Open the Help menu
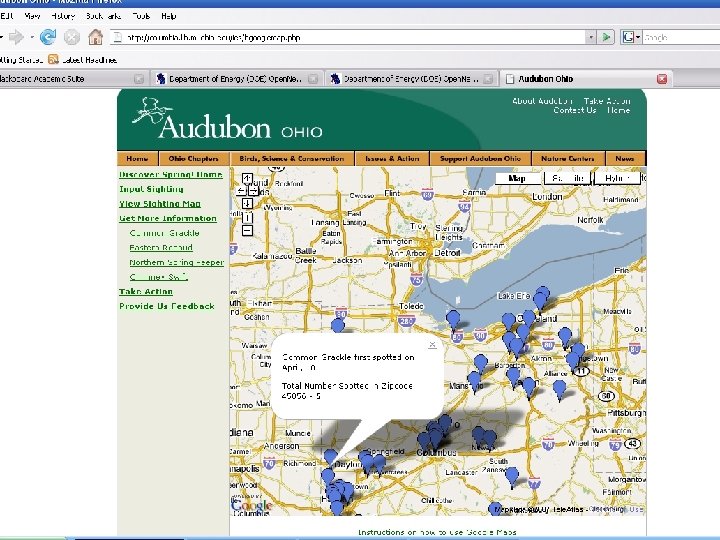720x540 pixels. (x=169, y=16)
